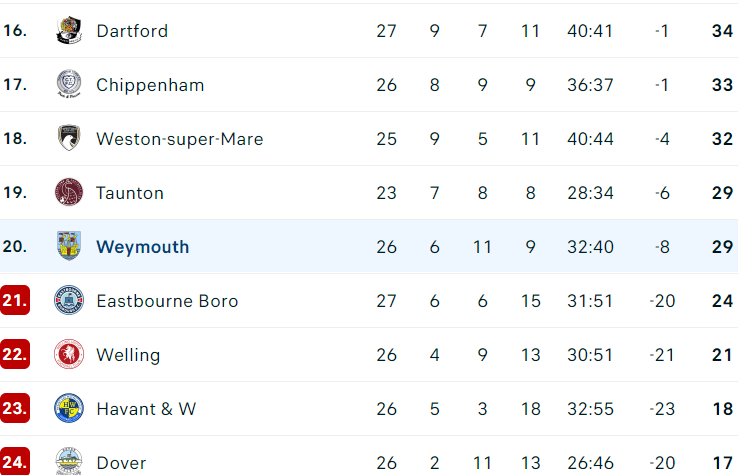Click the Dover club crest
The width and height of the screenshot is (738, 475).
pos(68,461)
